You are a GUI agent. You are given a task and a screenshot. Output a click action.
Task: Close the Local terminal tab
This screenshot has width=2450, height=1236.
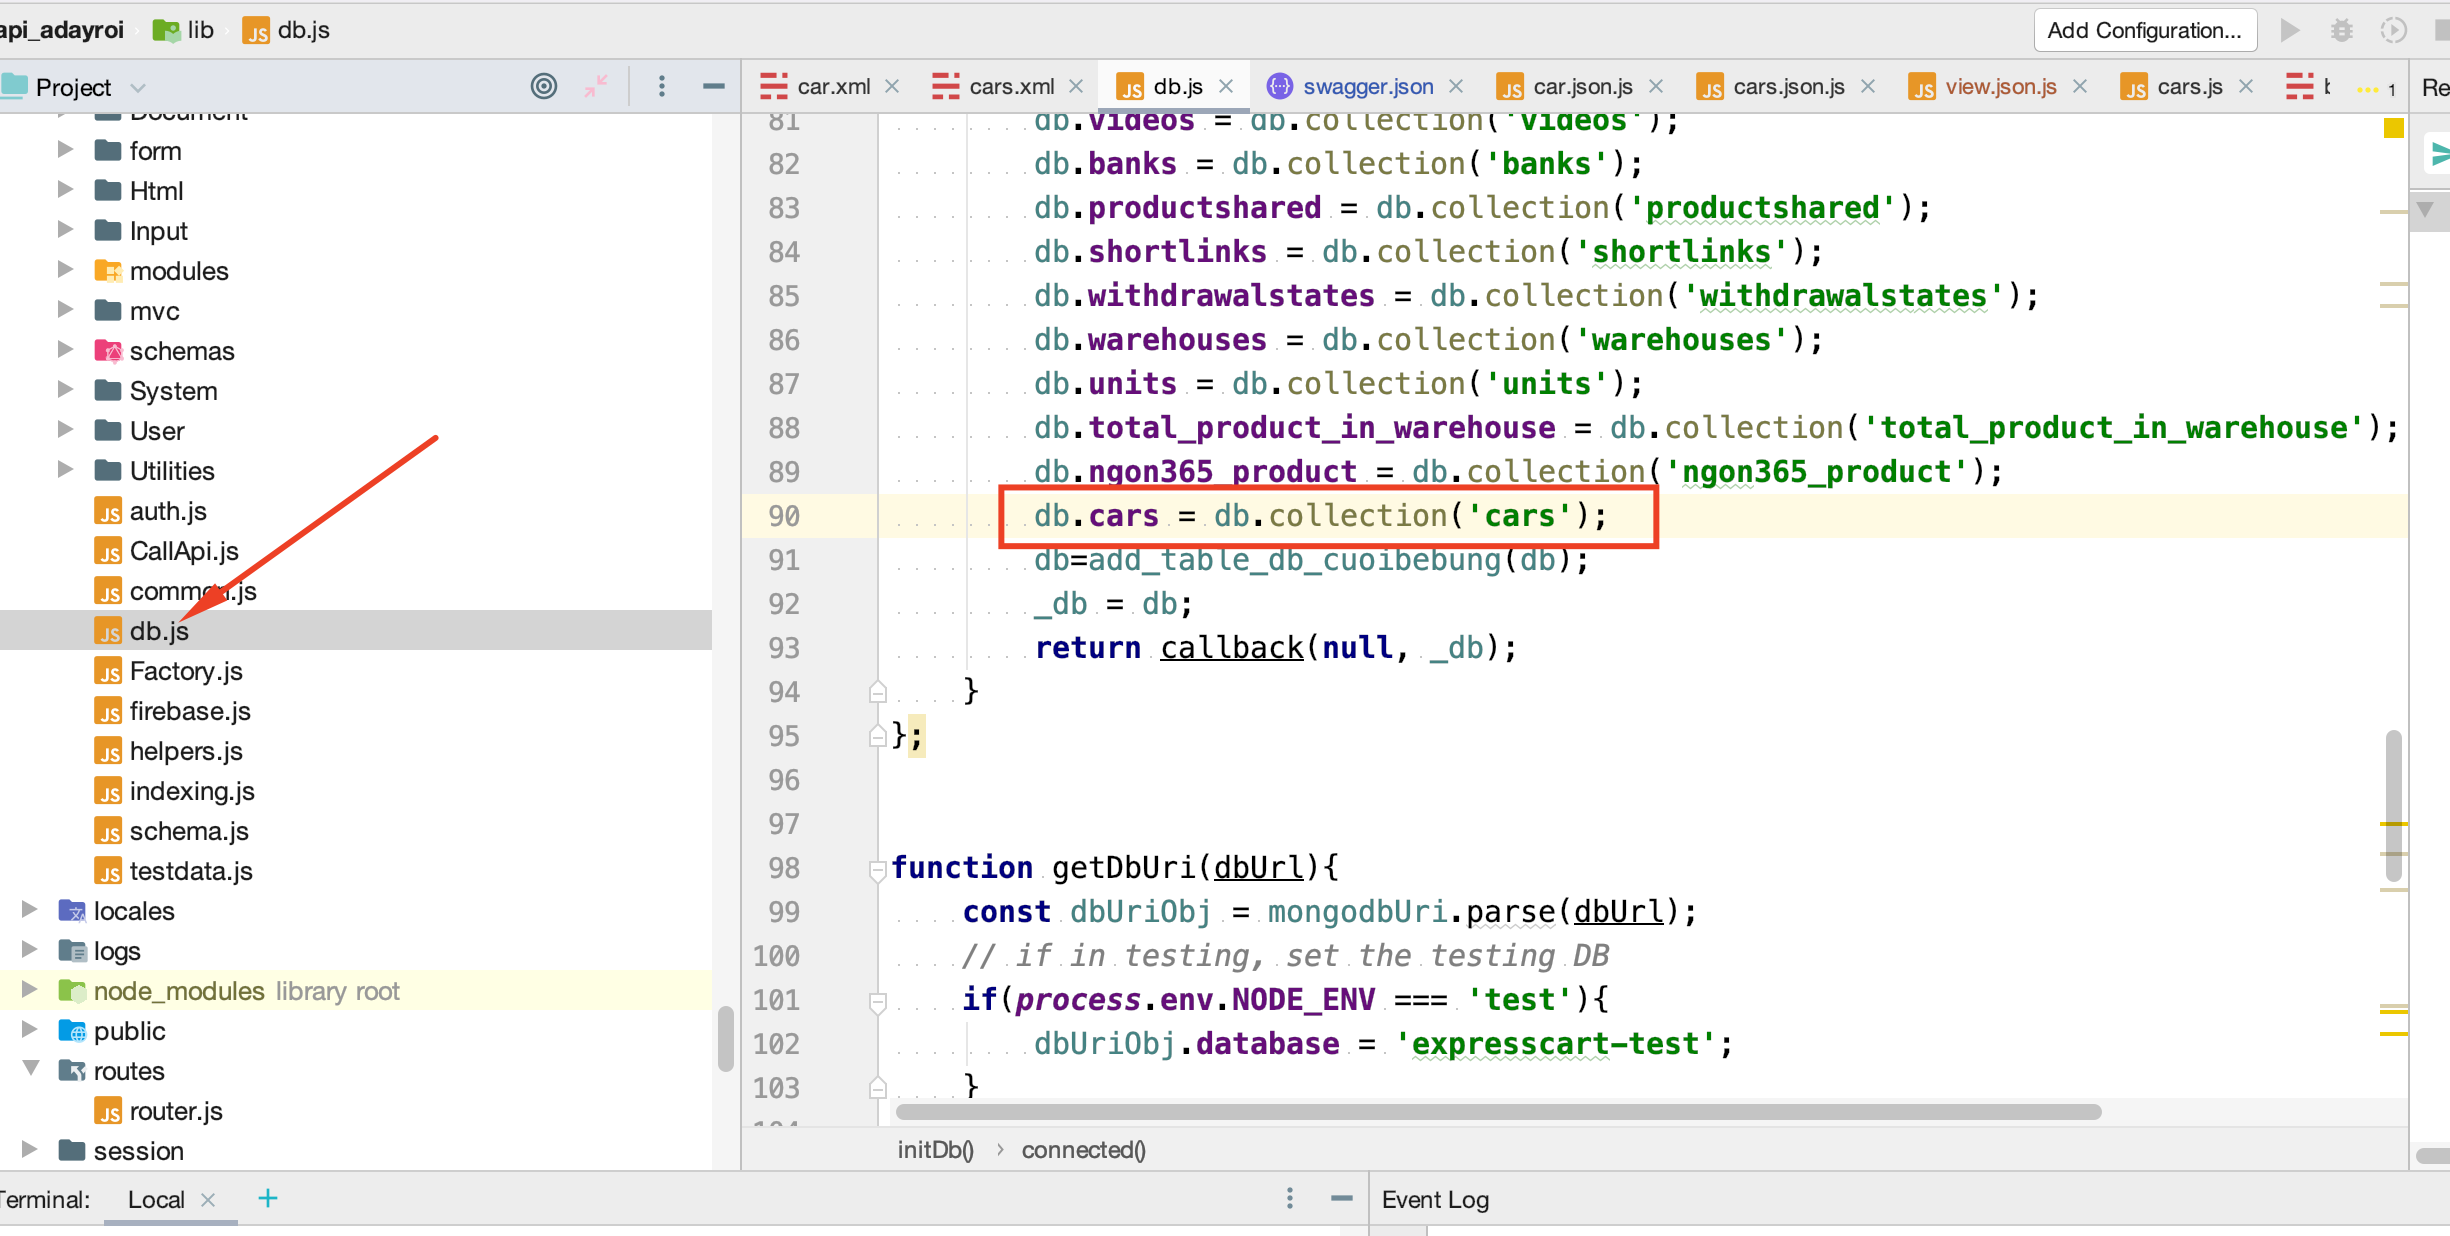coord(208,1199)
